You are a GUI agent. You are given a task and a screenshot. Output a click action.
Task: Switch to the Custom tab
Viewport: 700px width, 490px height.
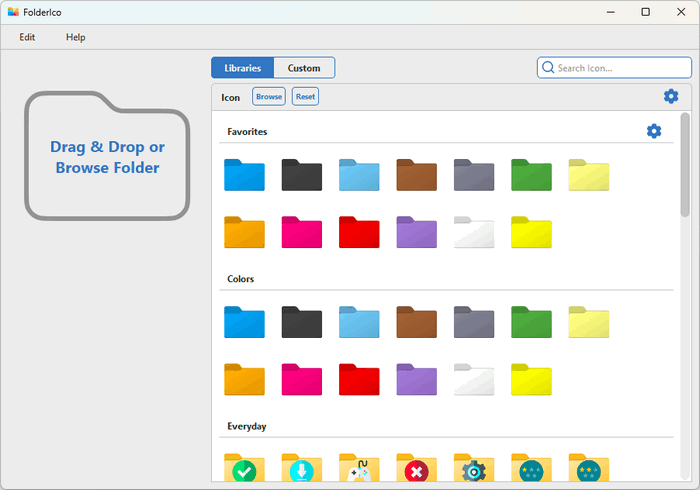click(x=304, y=68)
